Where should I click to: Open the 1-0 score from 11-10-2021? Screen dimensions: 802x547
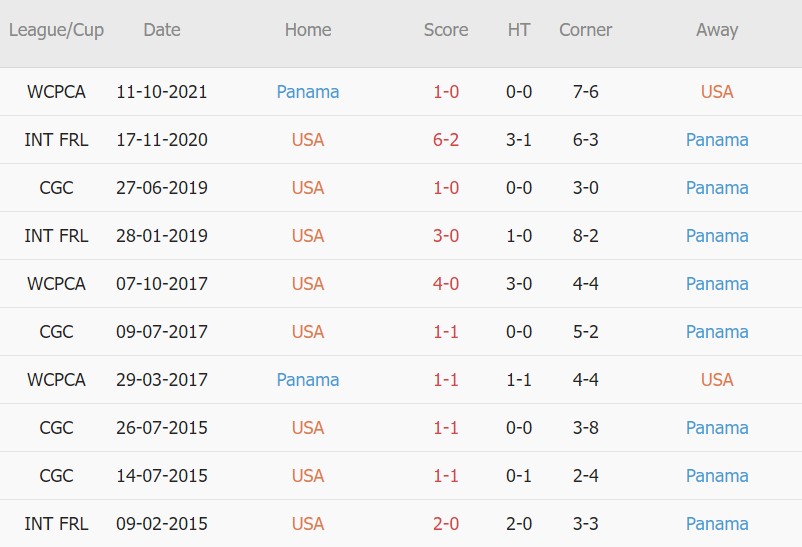click(x=446, y=92)
